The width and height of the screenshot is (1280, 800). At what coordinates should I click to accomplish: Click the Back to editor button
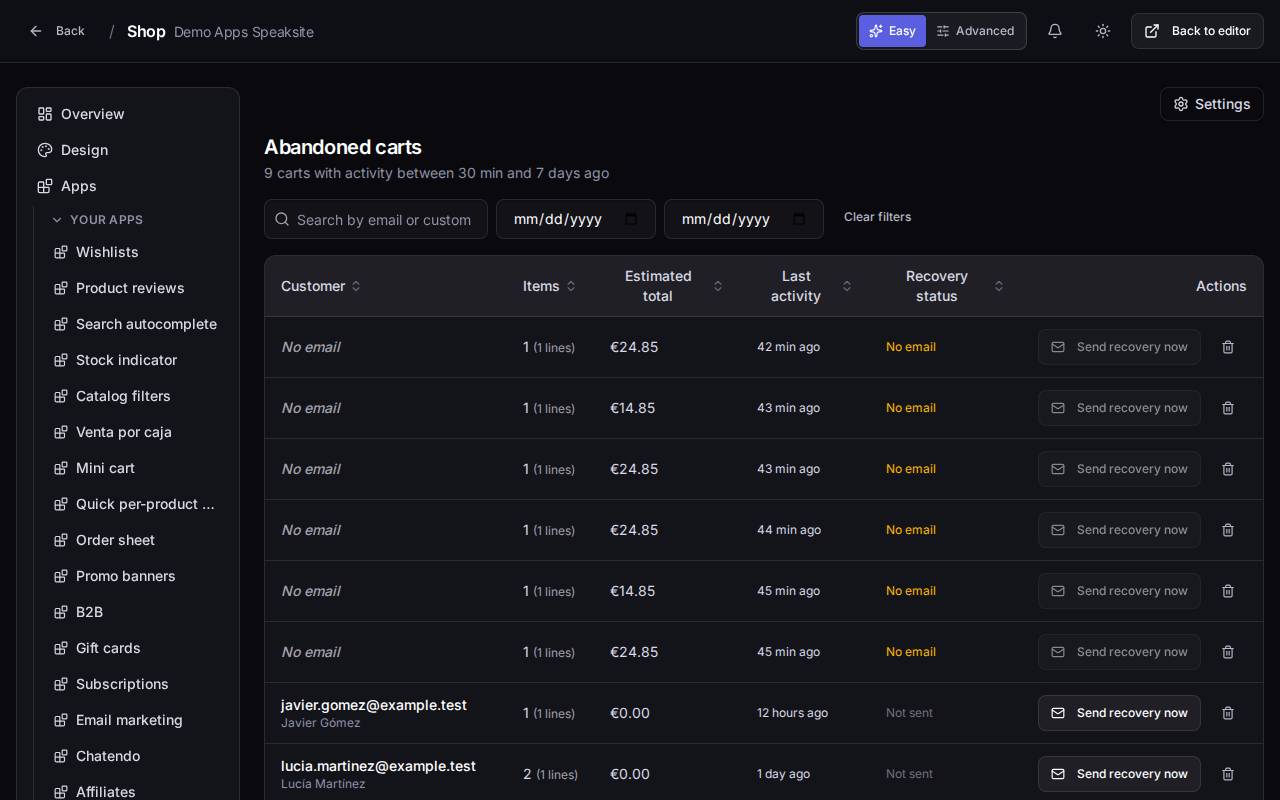point(1197,31)
